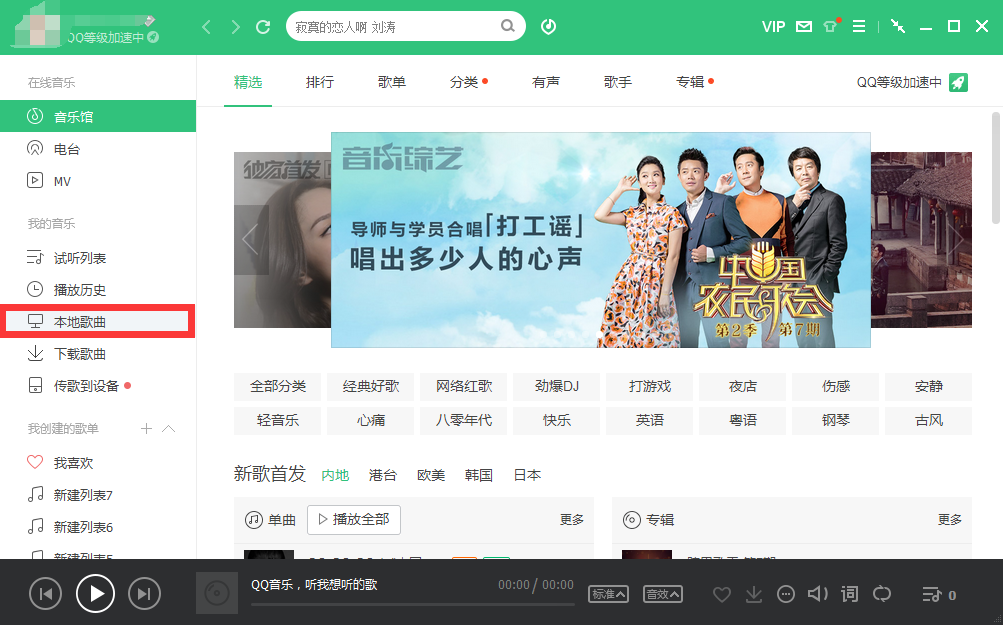
Task: Go forward using the forward arrow
Action: tap(235, 27)
